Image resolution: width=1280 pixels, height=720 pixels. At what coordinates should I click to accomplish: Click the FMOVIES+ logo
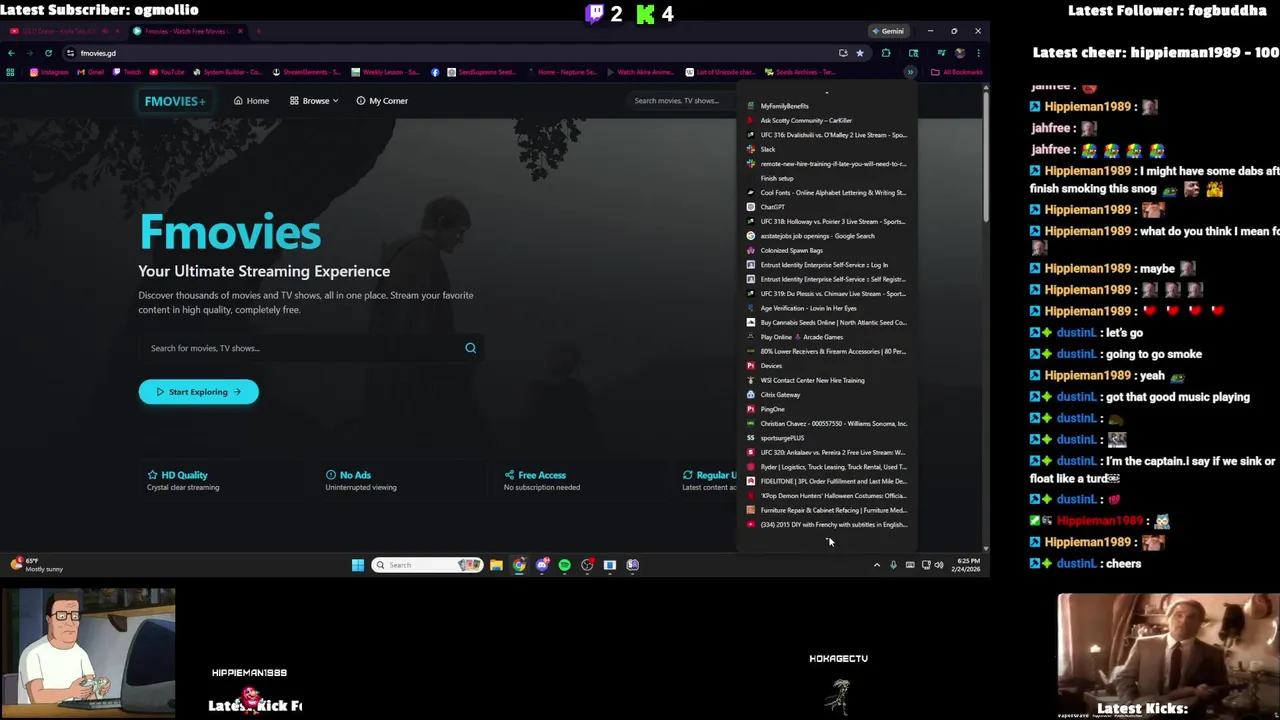174,101
